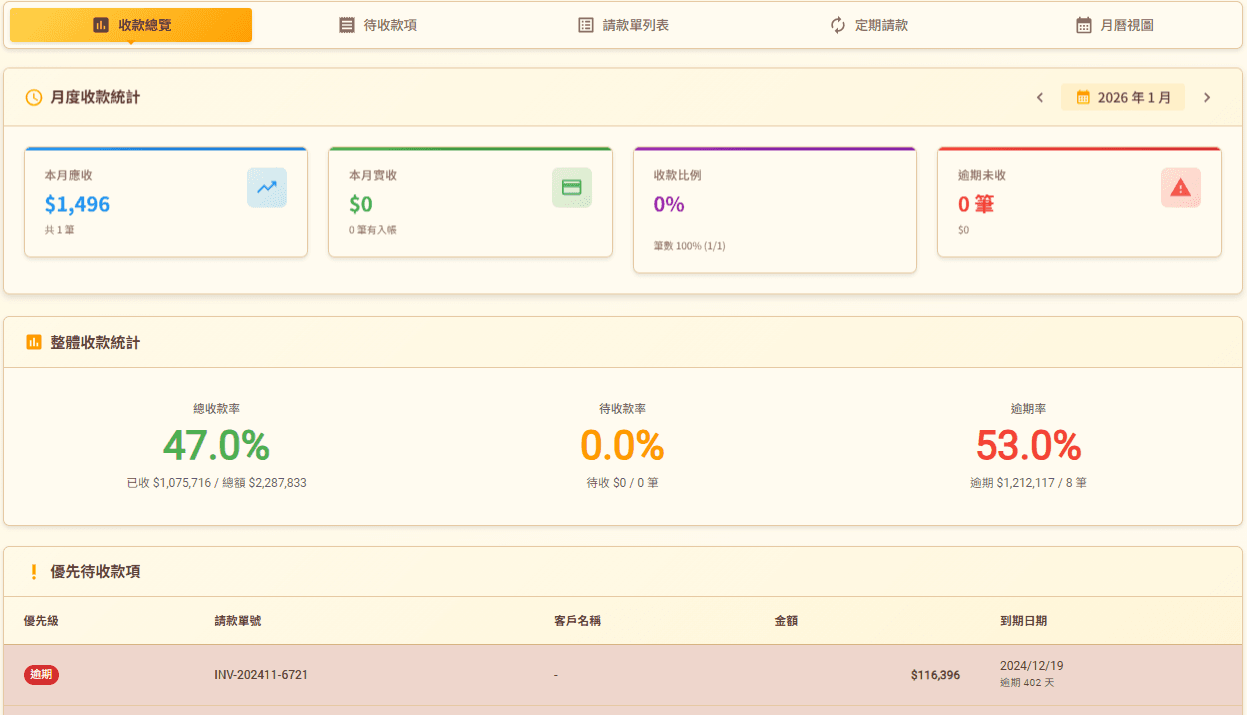Click the trending chart icon on 本月應收 card
1247x715 pixels.
tap(266, 187)
